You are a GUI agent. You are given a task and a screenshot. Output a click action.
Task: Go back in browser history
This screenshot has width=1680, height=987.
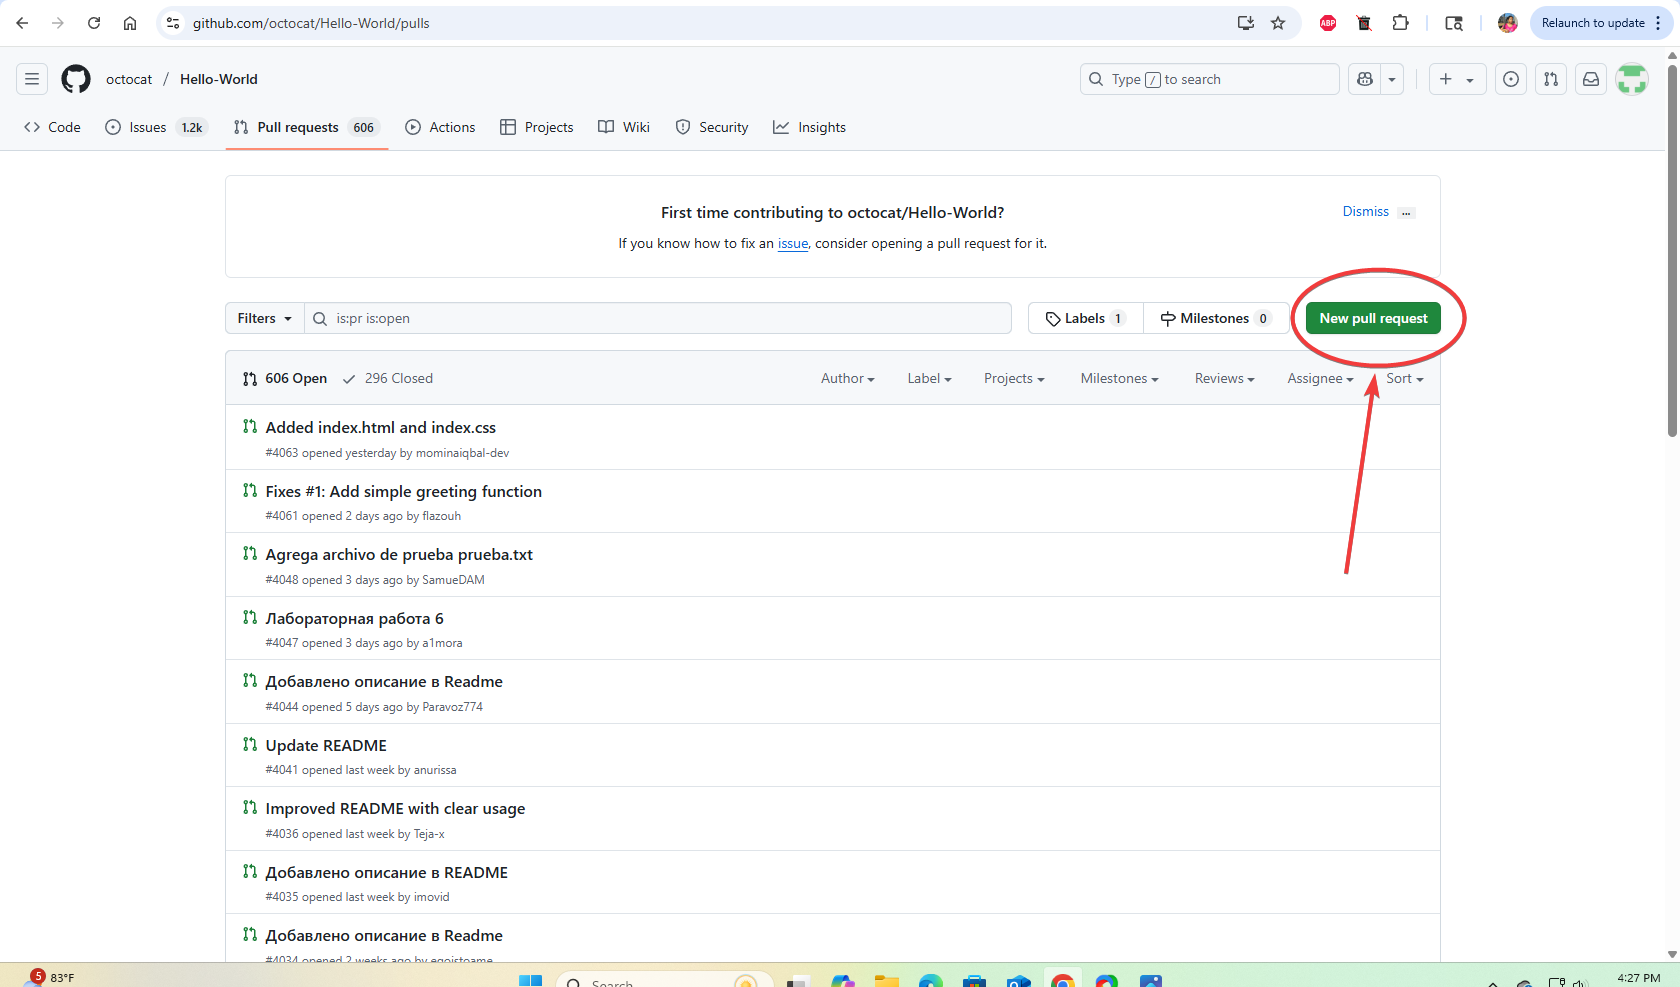[22, 23]
